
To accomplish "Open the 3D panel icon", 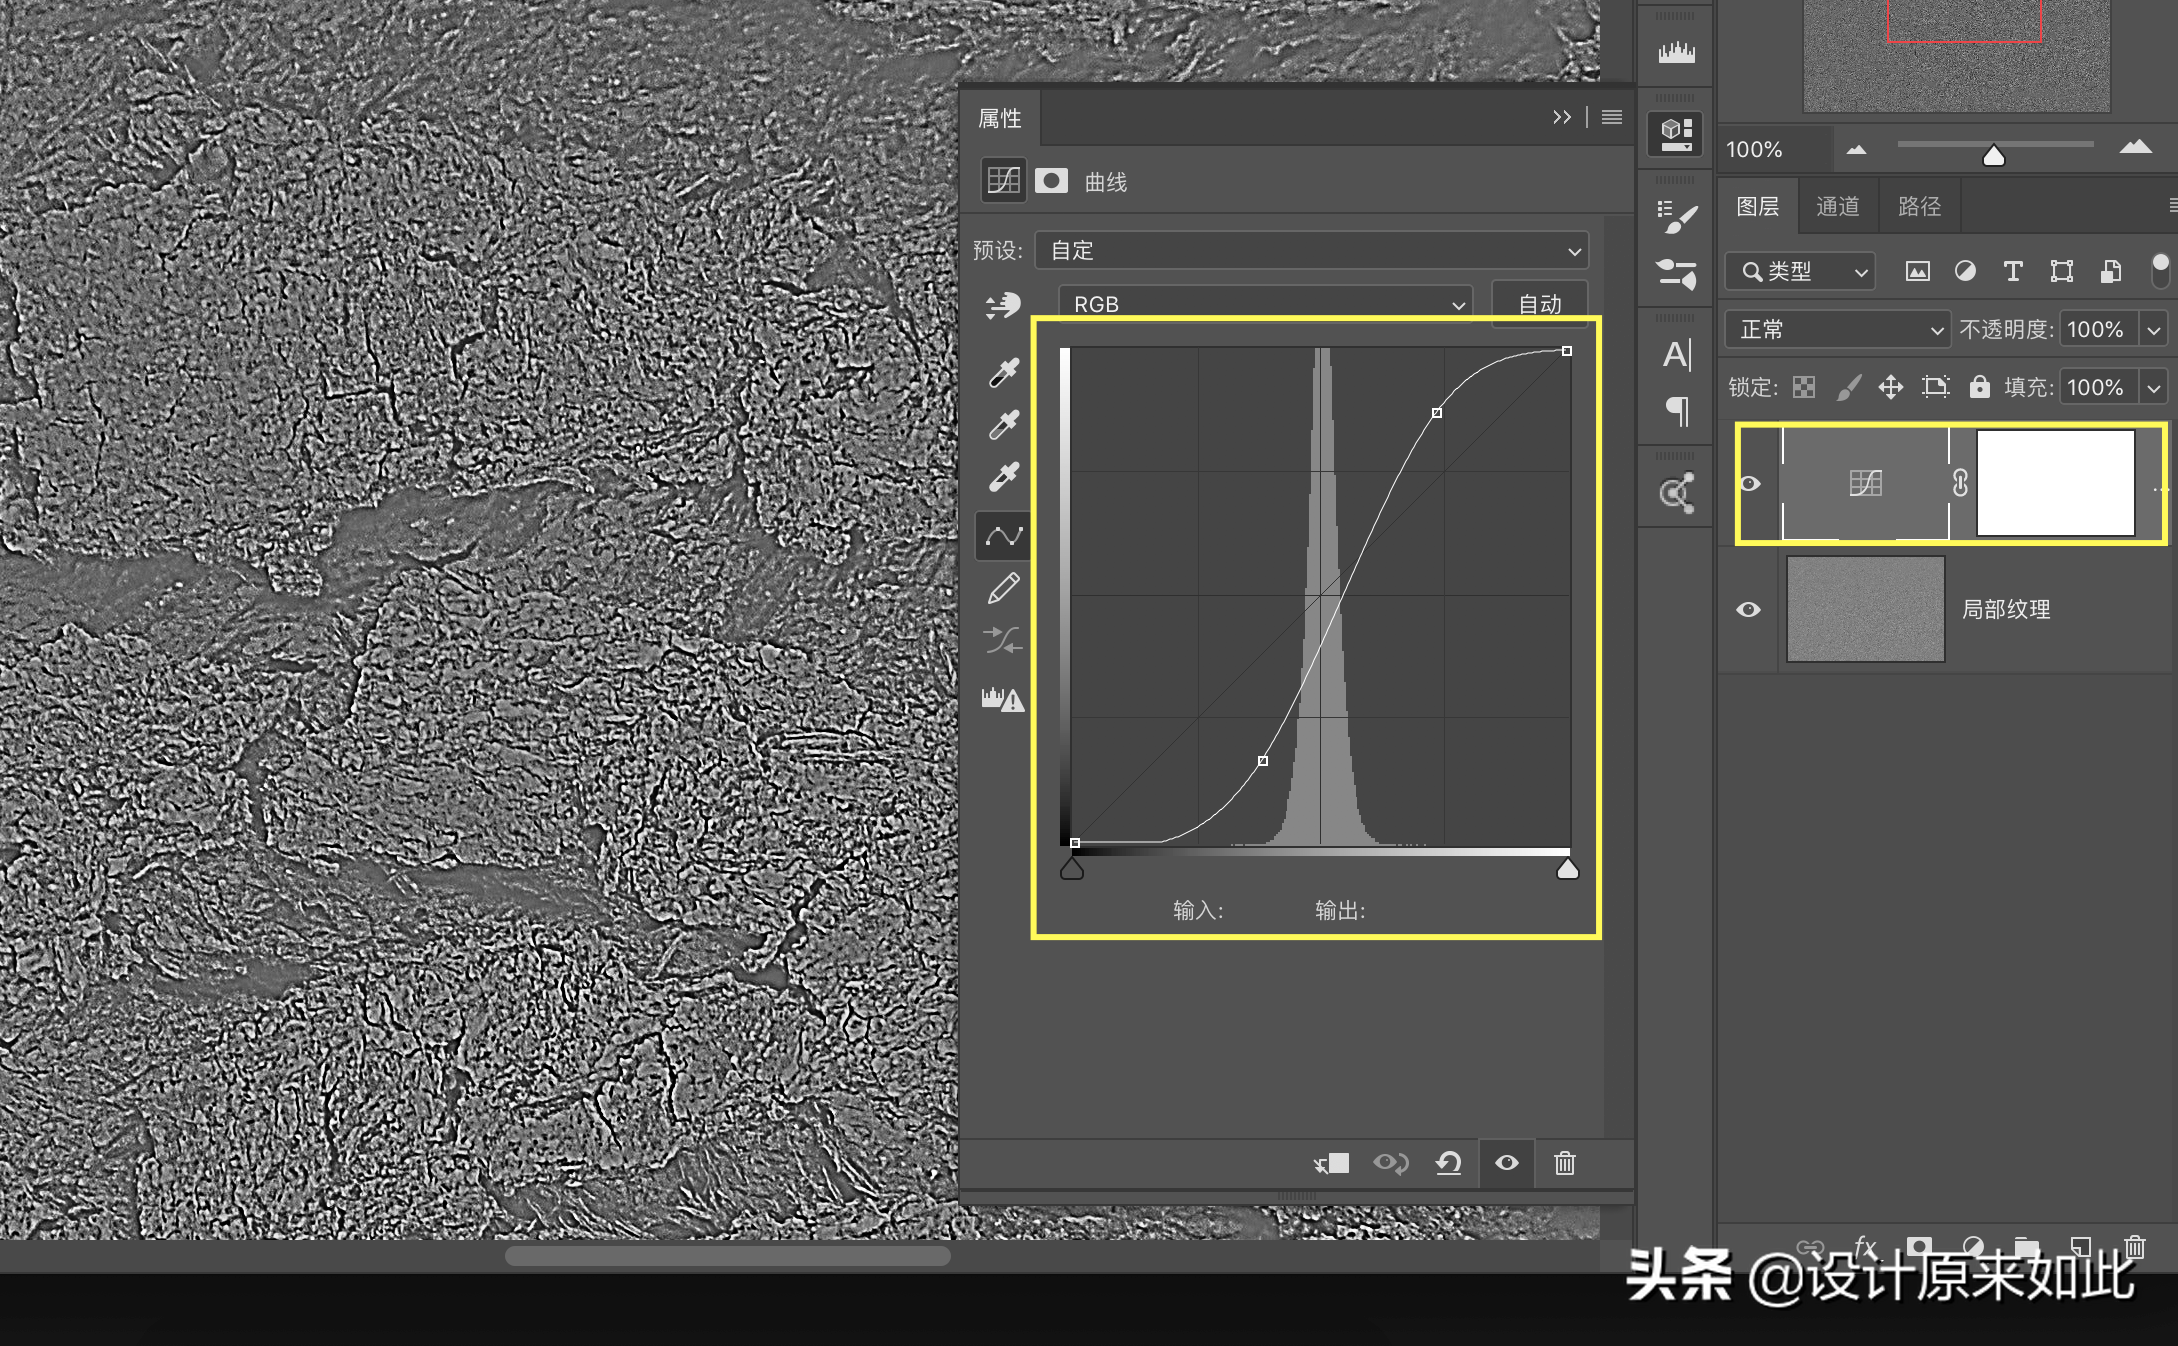I will (1676, 133).
